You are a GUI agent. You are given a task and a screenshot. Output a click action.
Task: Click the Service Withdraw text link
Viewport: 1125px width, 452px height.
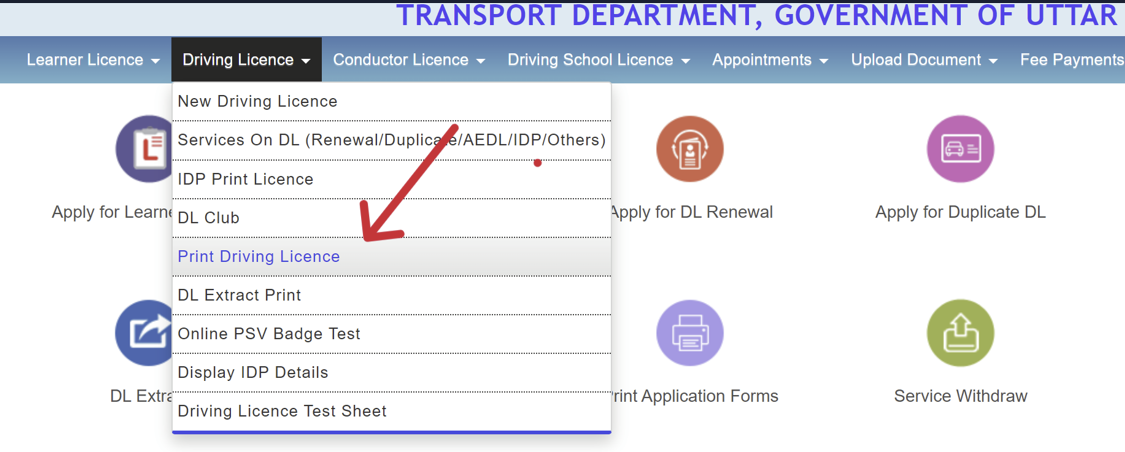[x=960, y=396]
